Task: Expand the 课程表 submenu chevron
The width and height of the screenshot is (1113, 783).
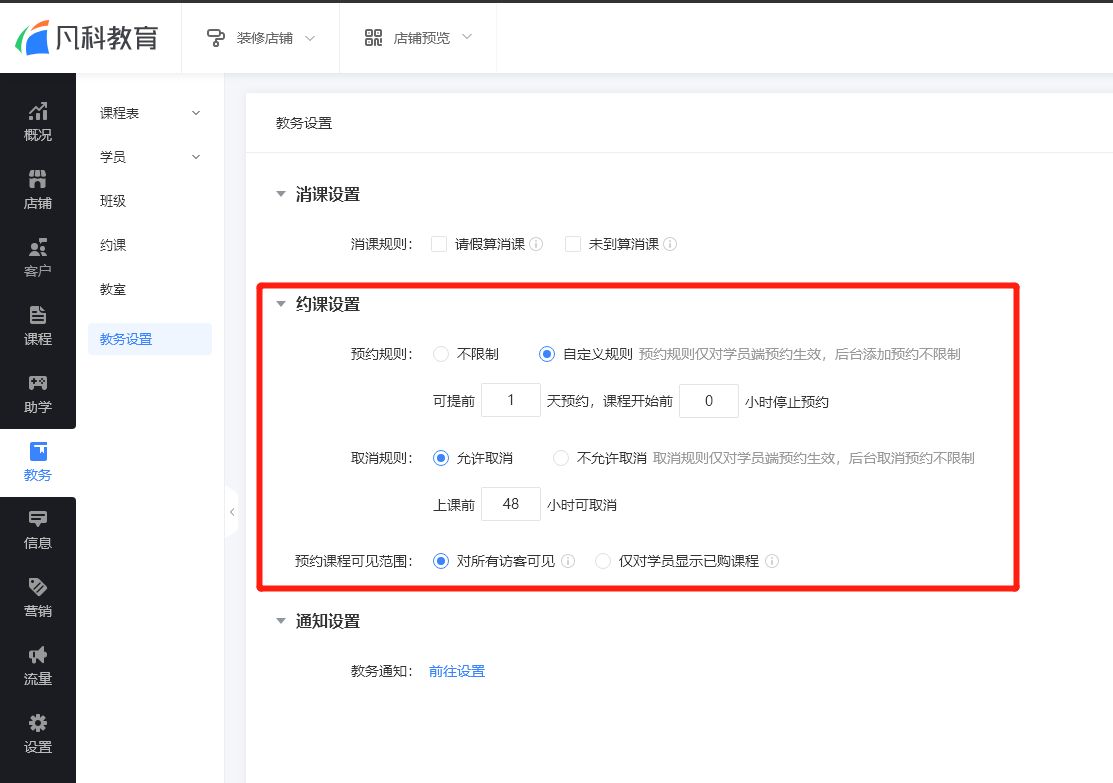Action: [x=196, y=113]
